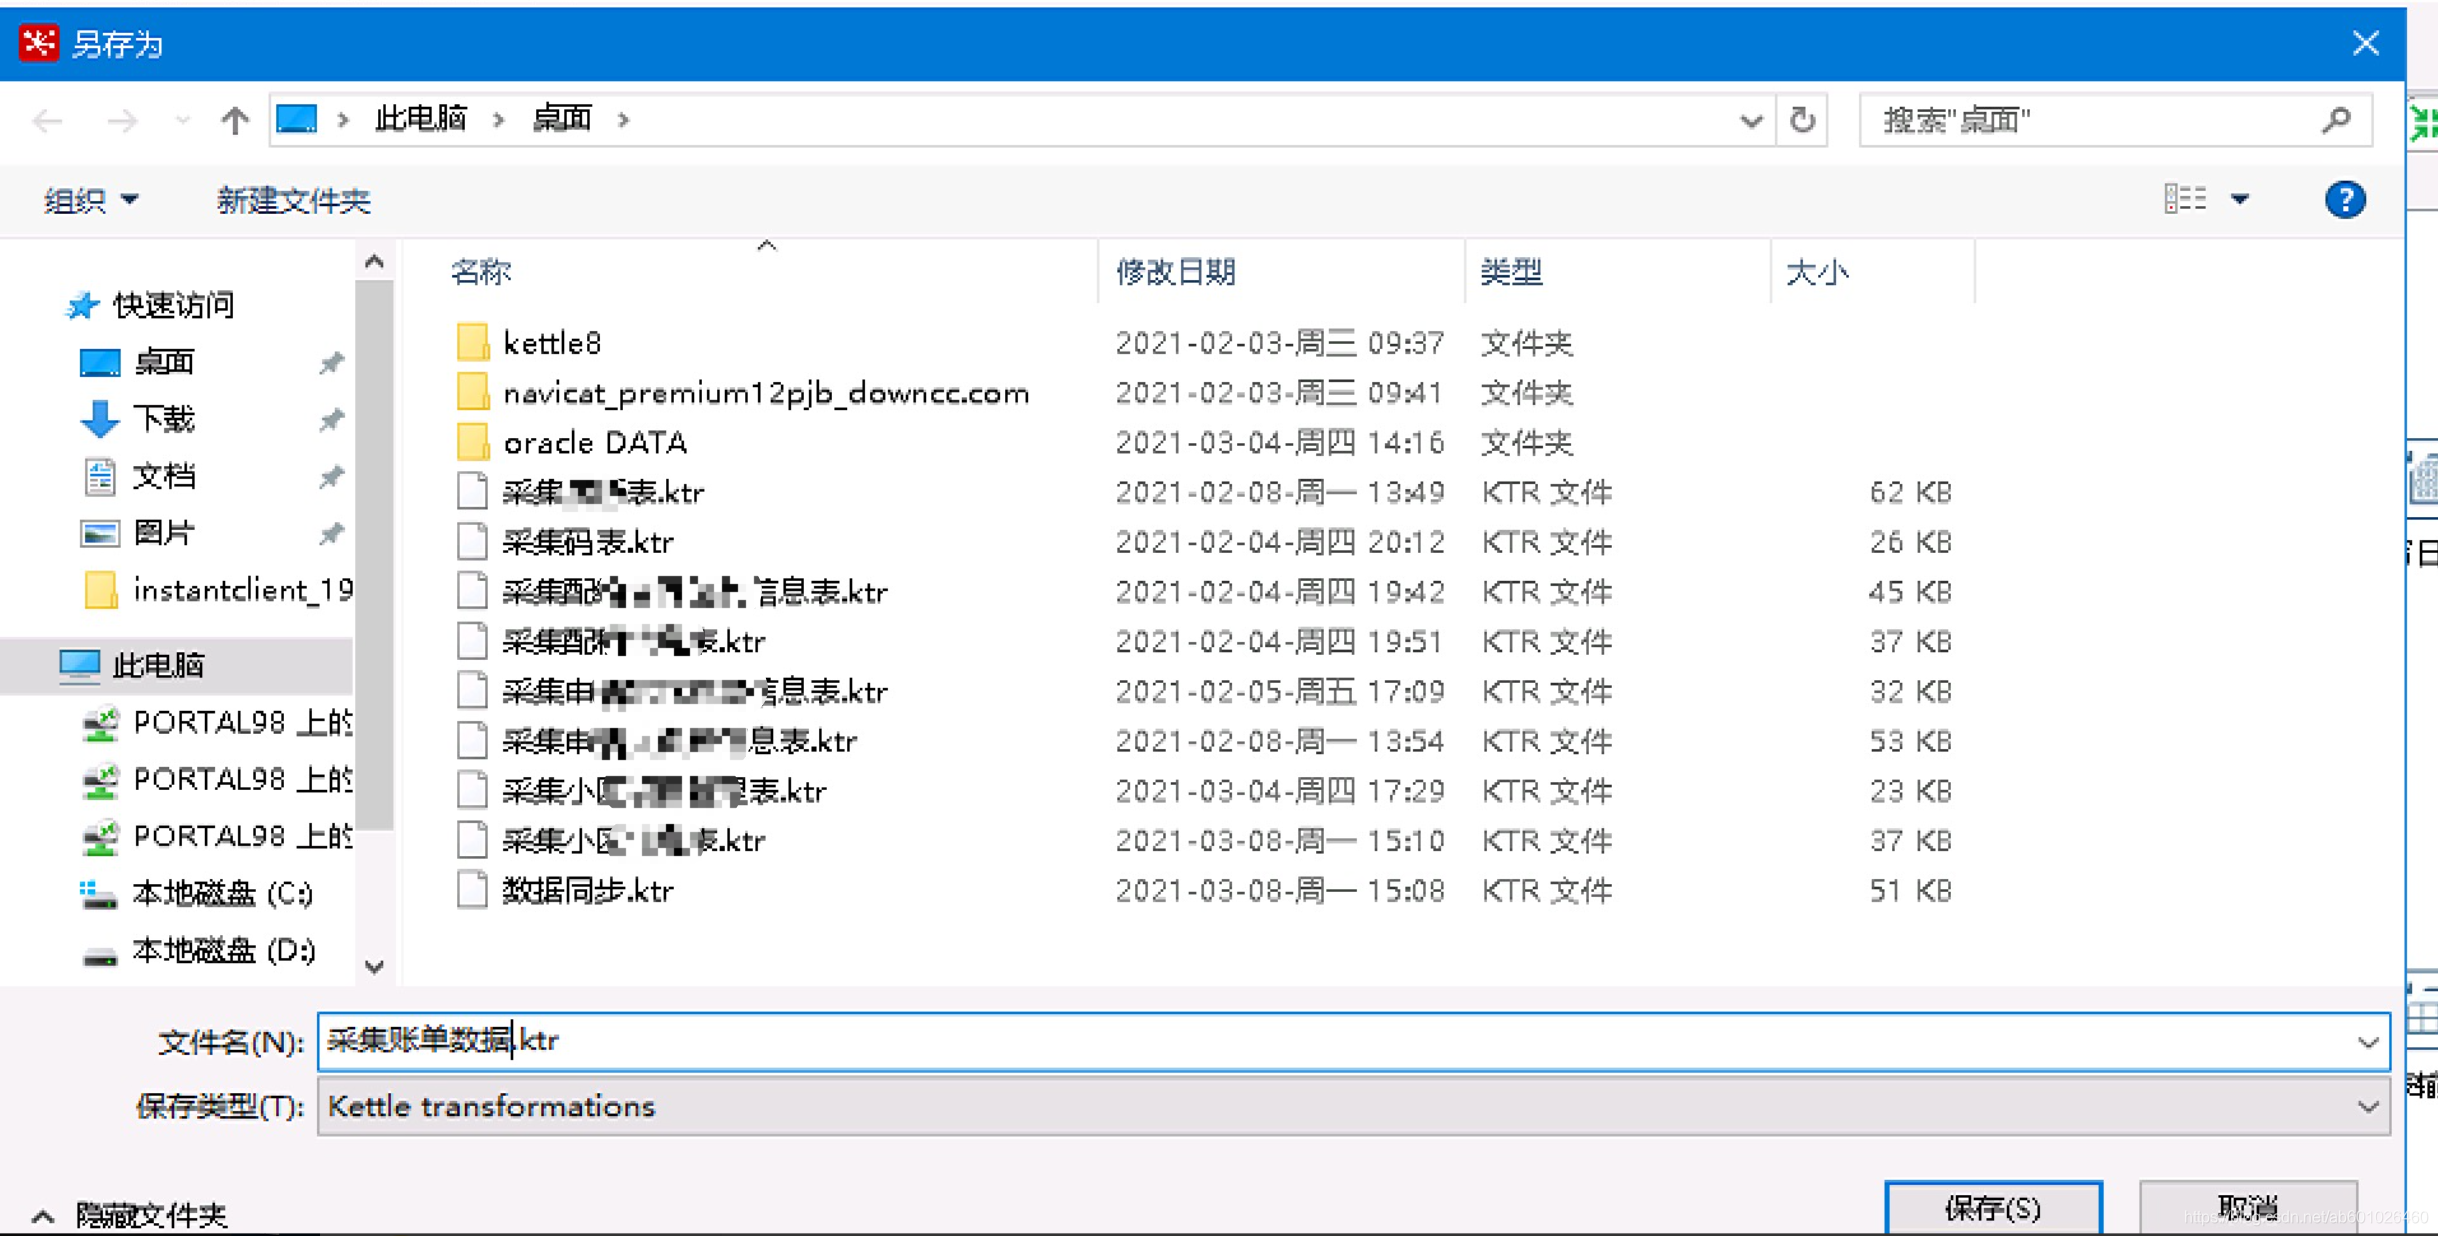
Task: Select 图片 in the sidebar
Action: [x=164, y=533]
